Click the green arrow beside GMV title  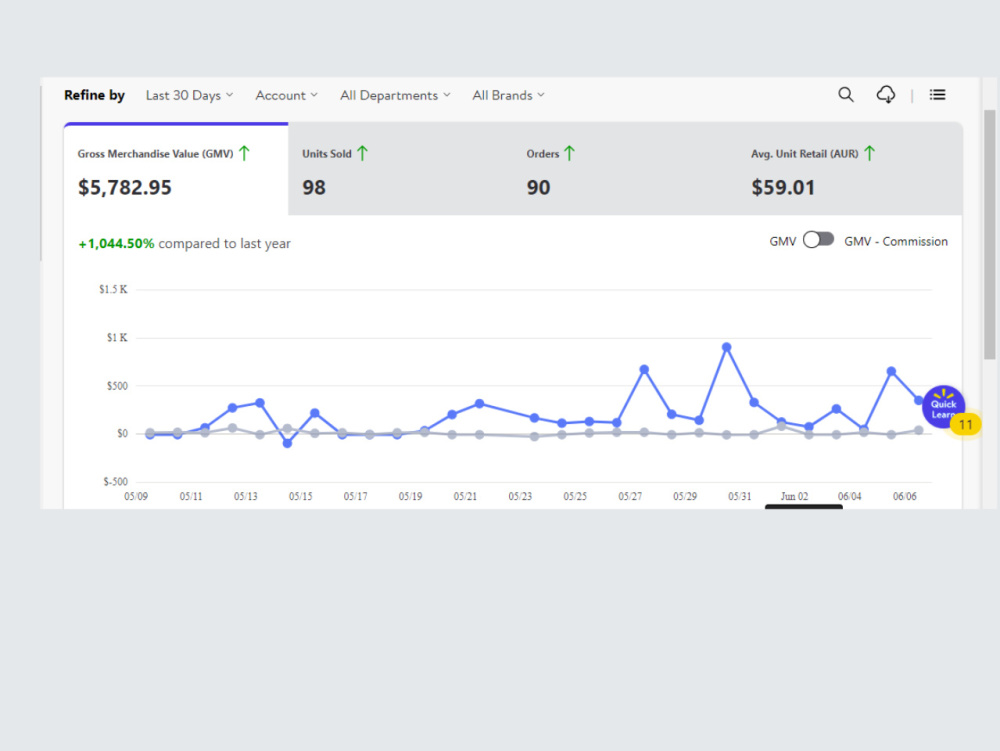click(x=244, y=153)
